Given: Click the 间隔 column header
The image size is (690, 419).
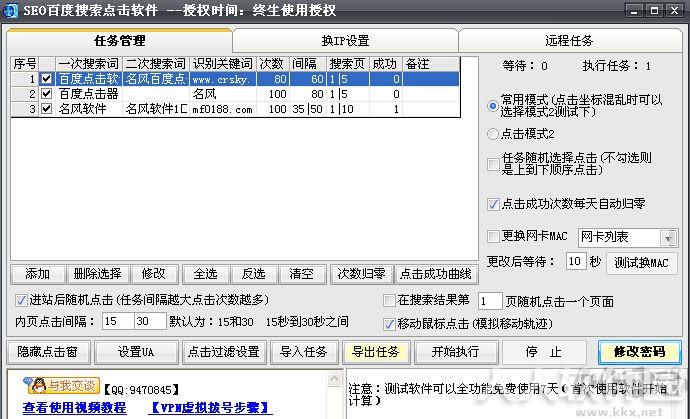Looking at the screenshot, I should tap(307, 64).
